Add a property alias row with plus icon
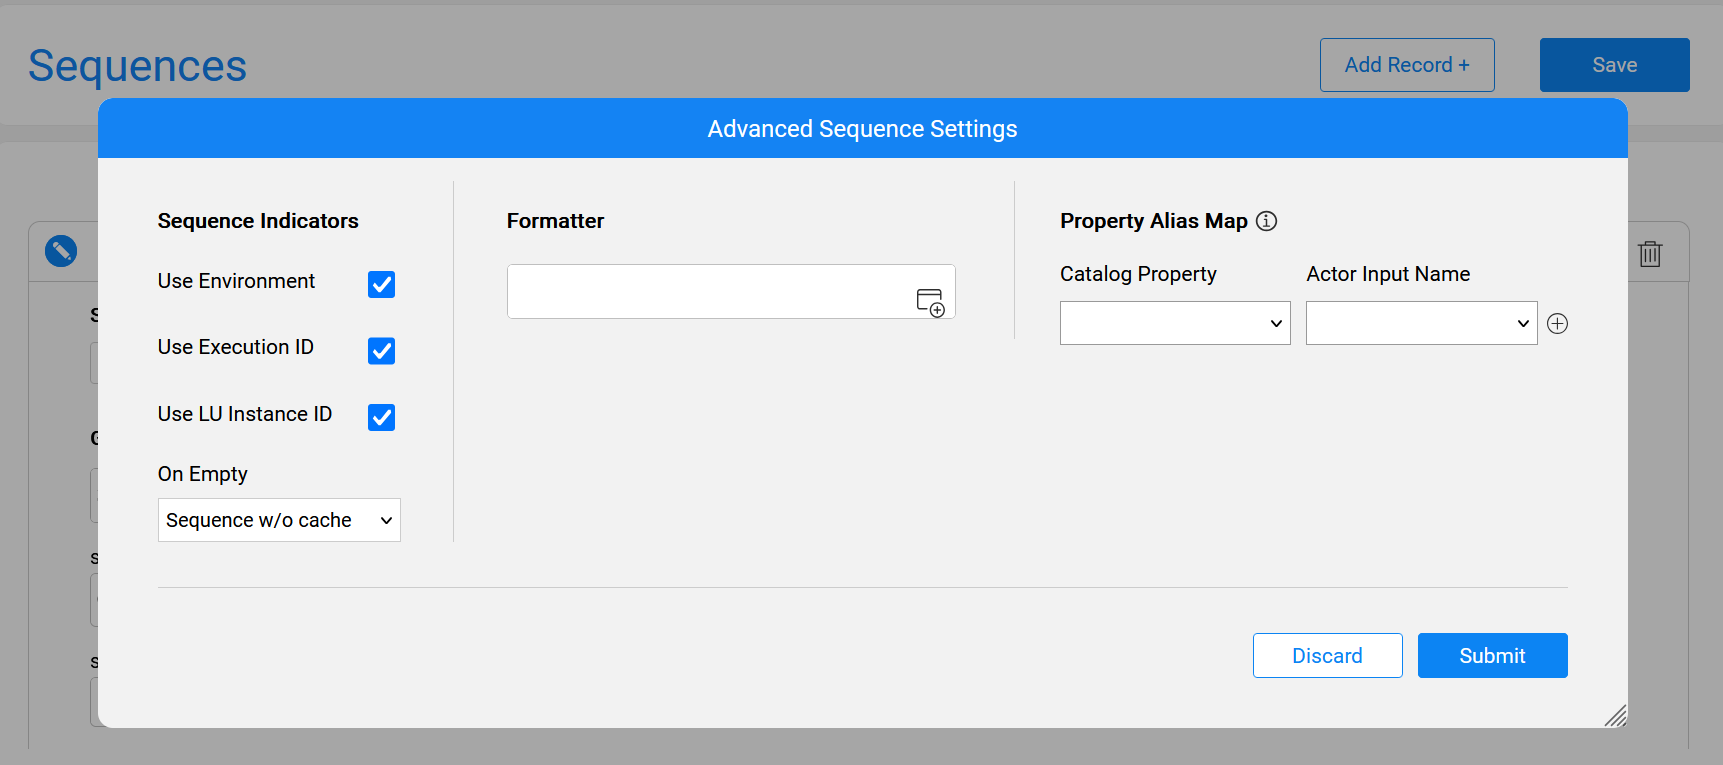 click(1557, 323)
